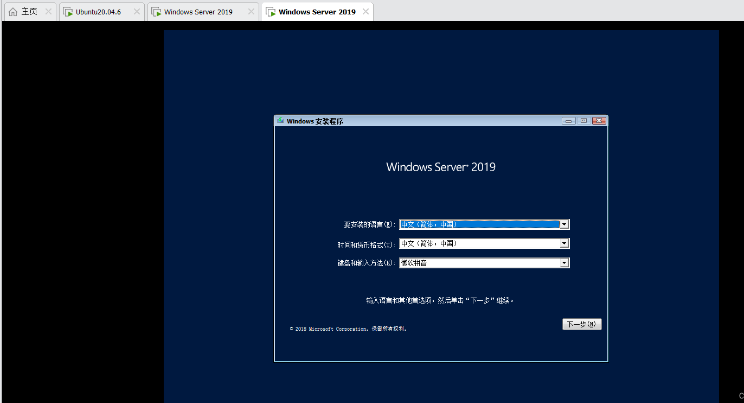Click the instruction text mentioning "下一步"
744x403 pixels.
click(440, 300)
